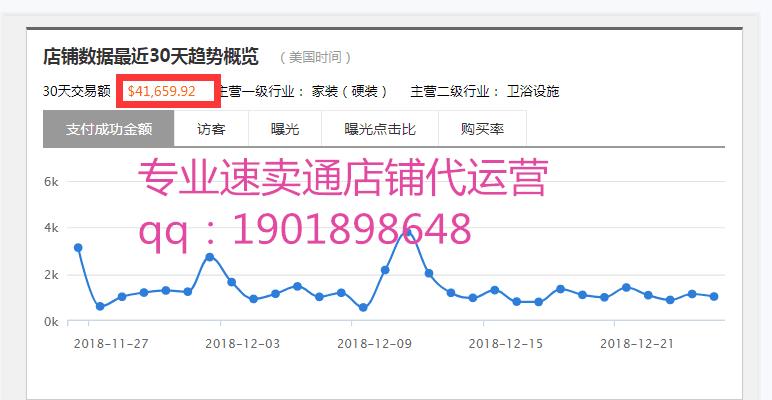
Task: Click the $41,659.92 amount
Action: (x=161, y=91)
